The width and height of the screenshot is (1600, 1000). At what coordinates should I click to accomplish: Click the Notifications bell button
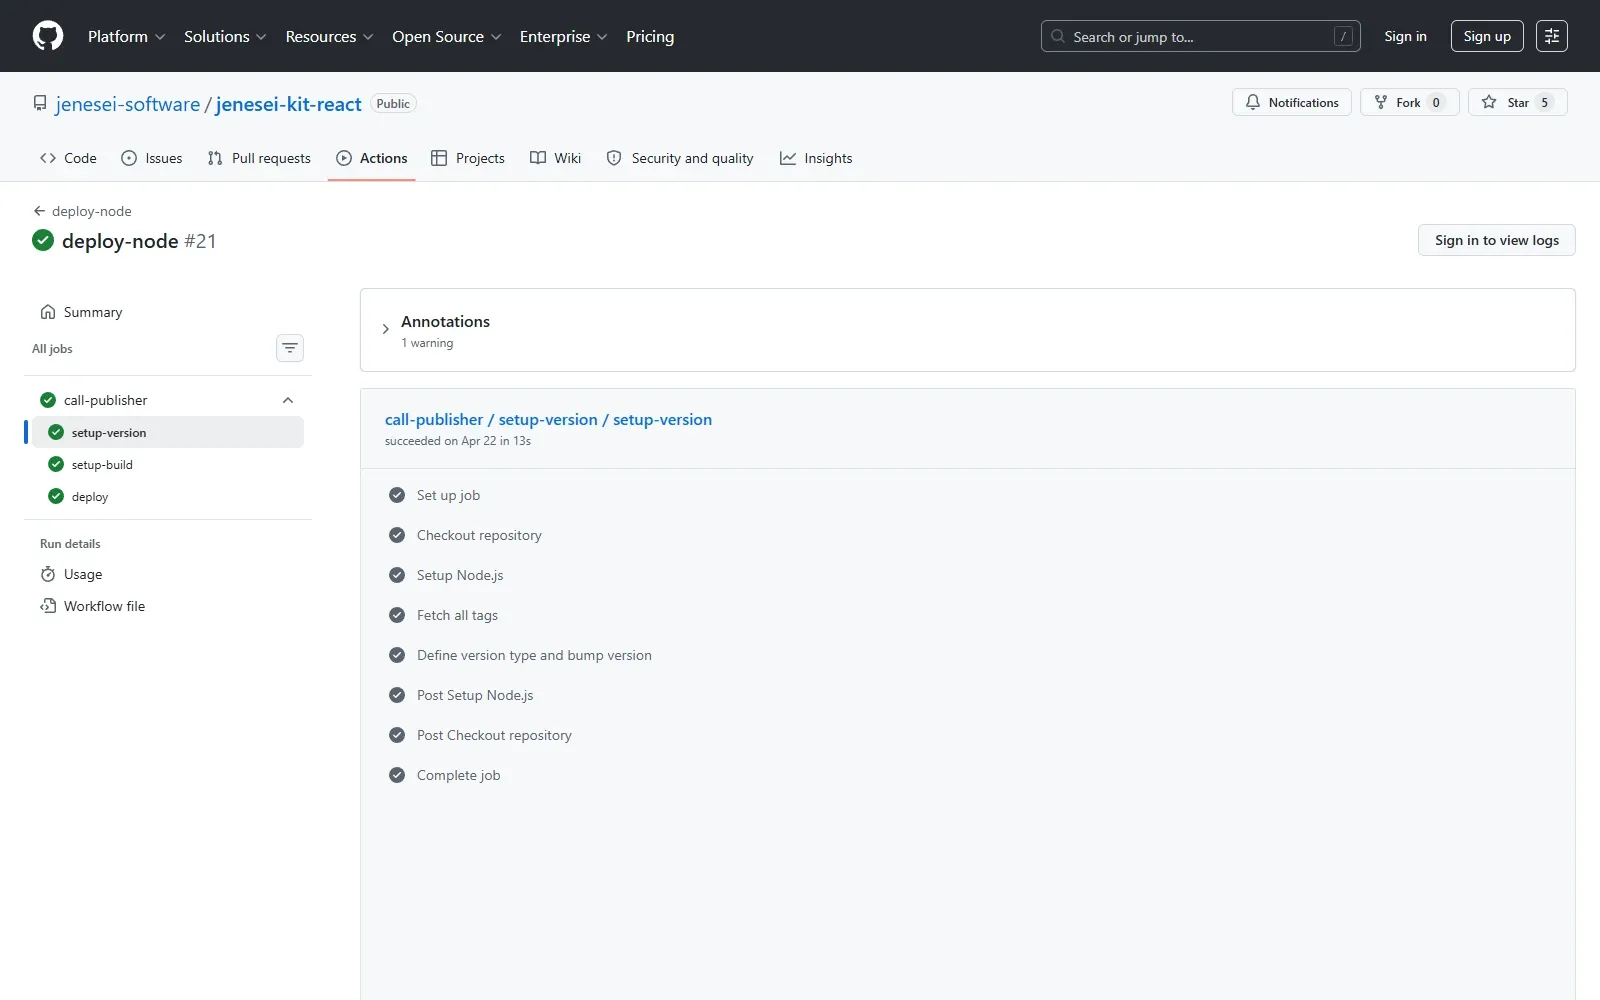pos(1292,102)
